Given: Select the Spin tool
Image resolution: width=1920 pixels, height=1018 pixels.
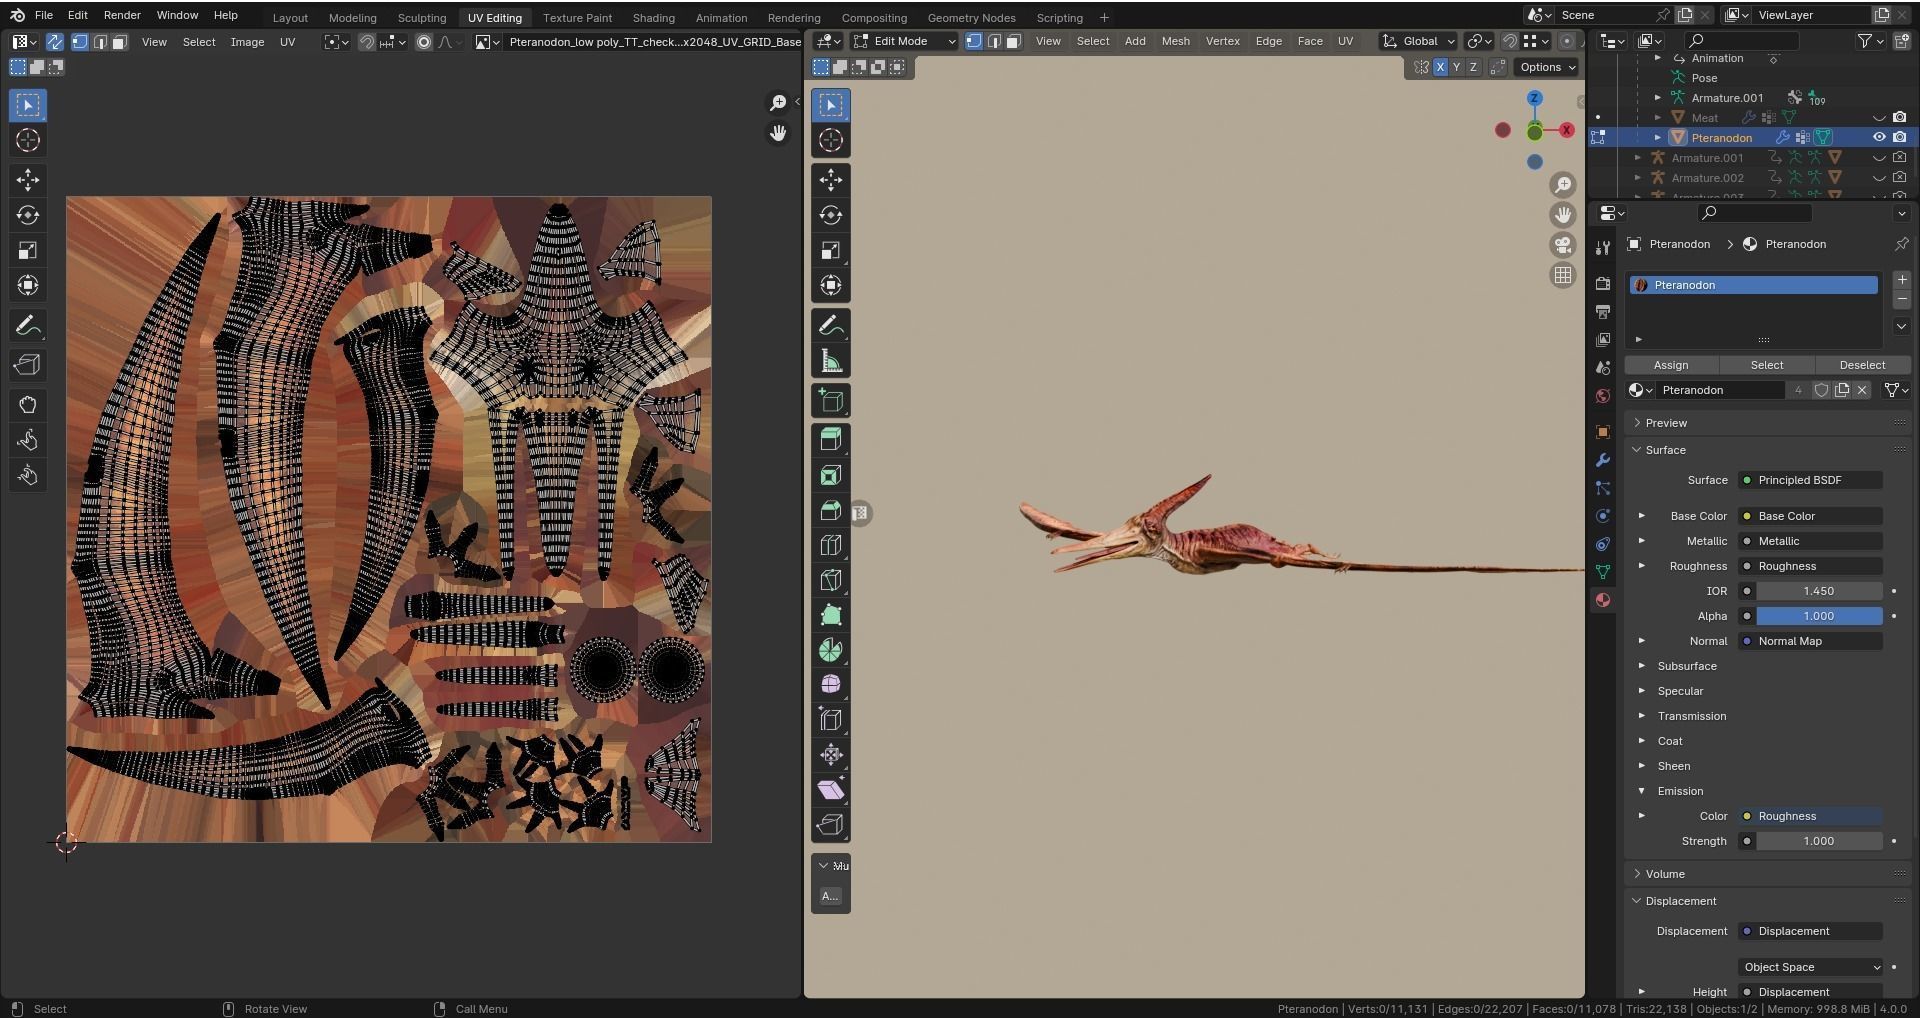Looking at the screenshot, I should point(831,650).
